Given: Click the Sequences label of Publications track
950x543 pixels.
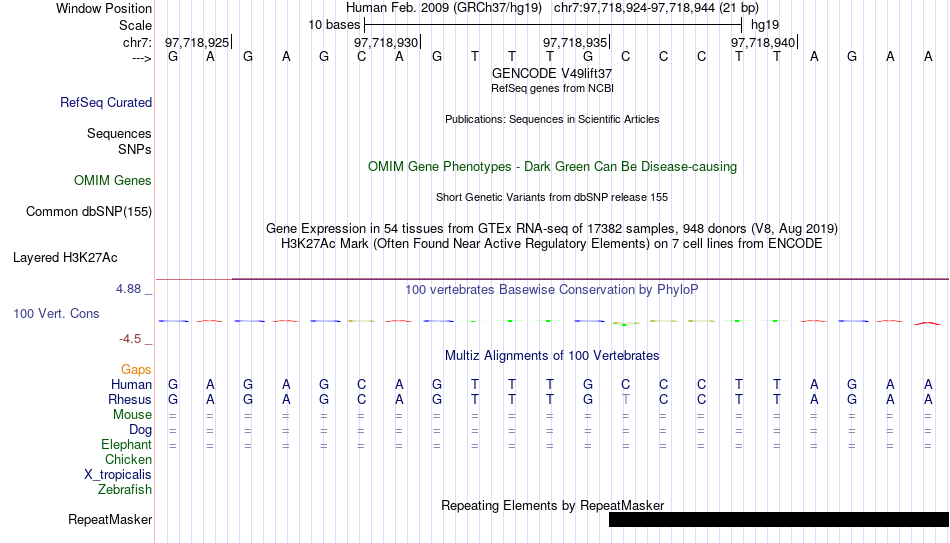Looking at the screenshot, I should 119,133.
